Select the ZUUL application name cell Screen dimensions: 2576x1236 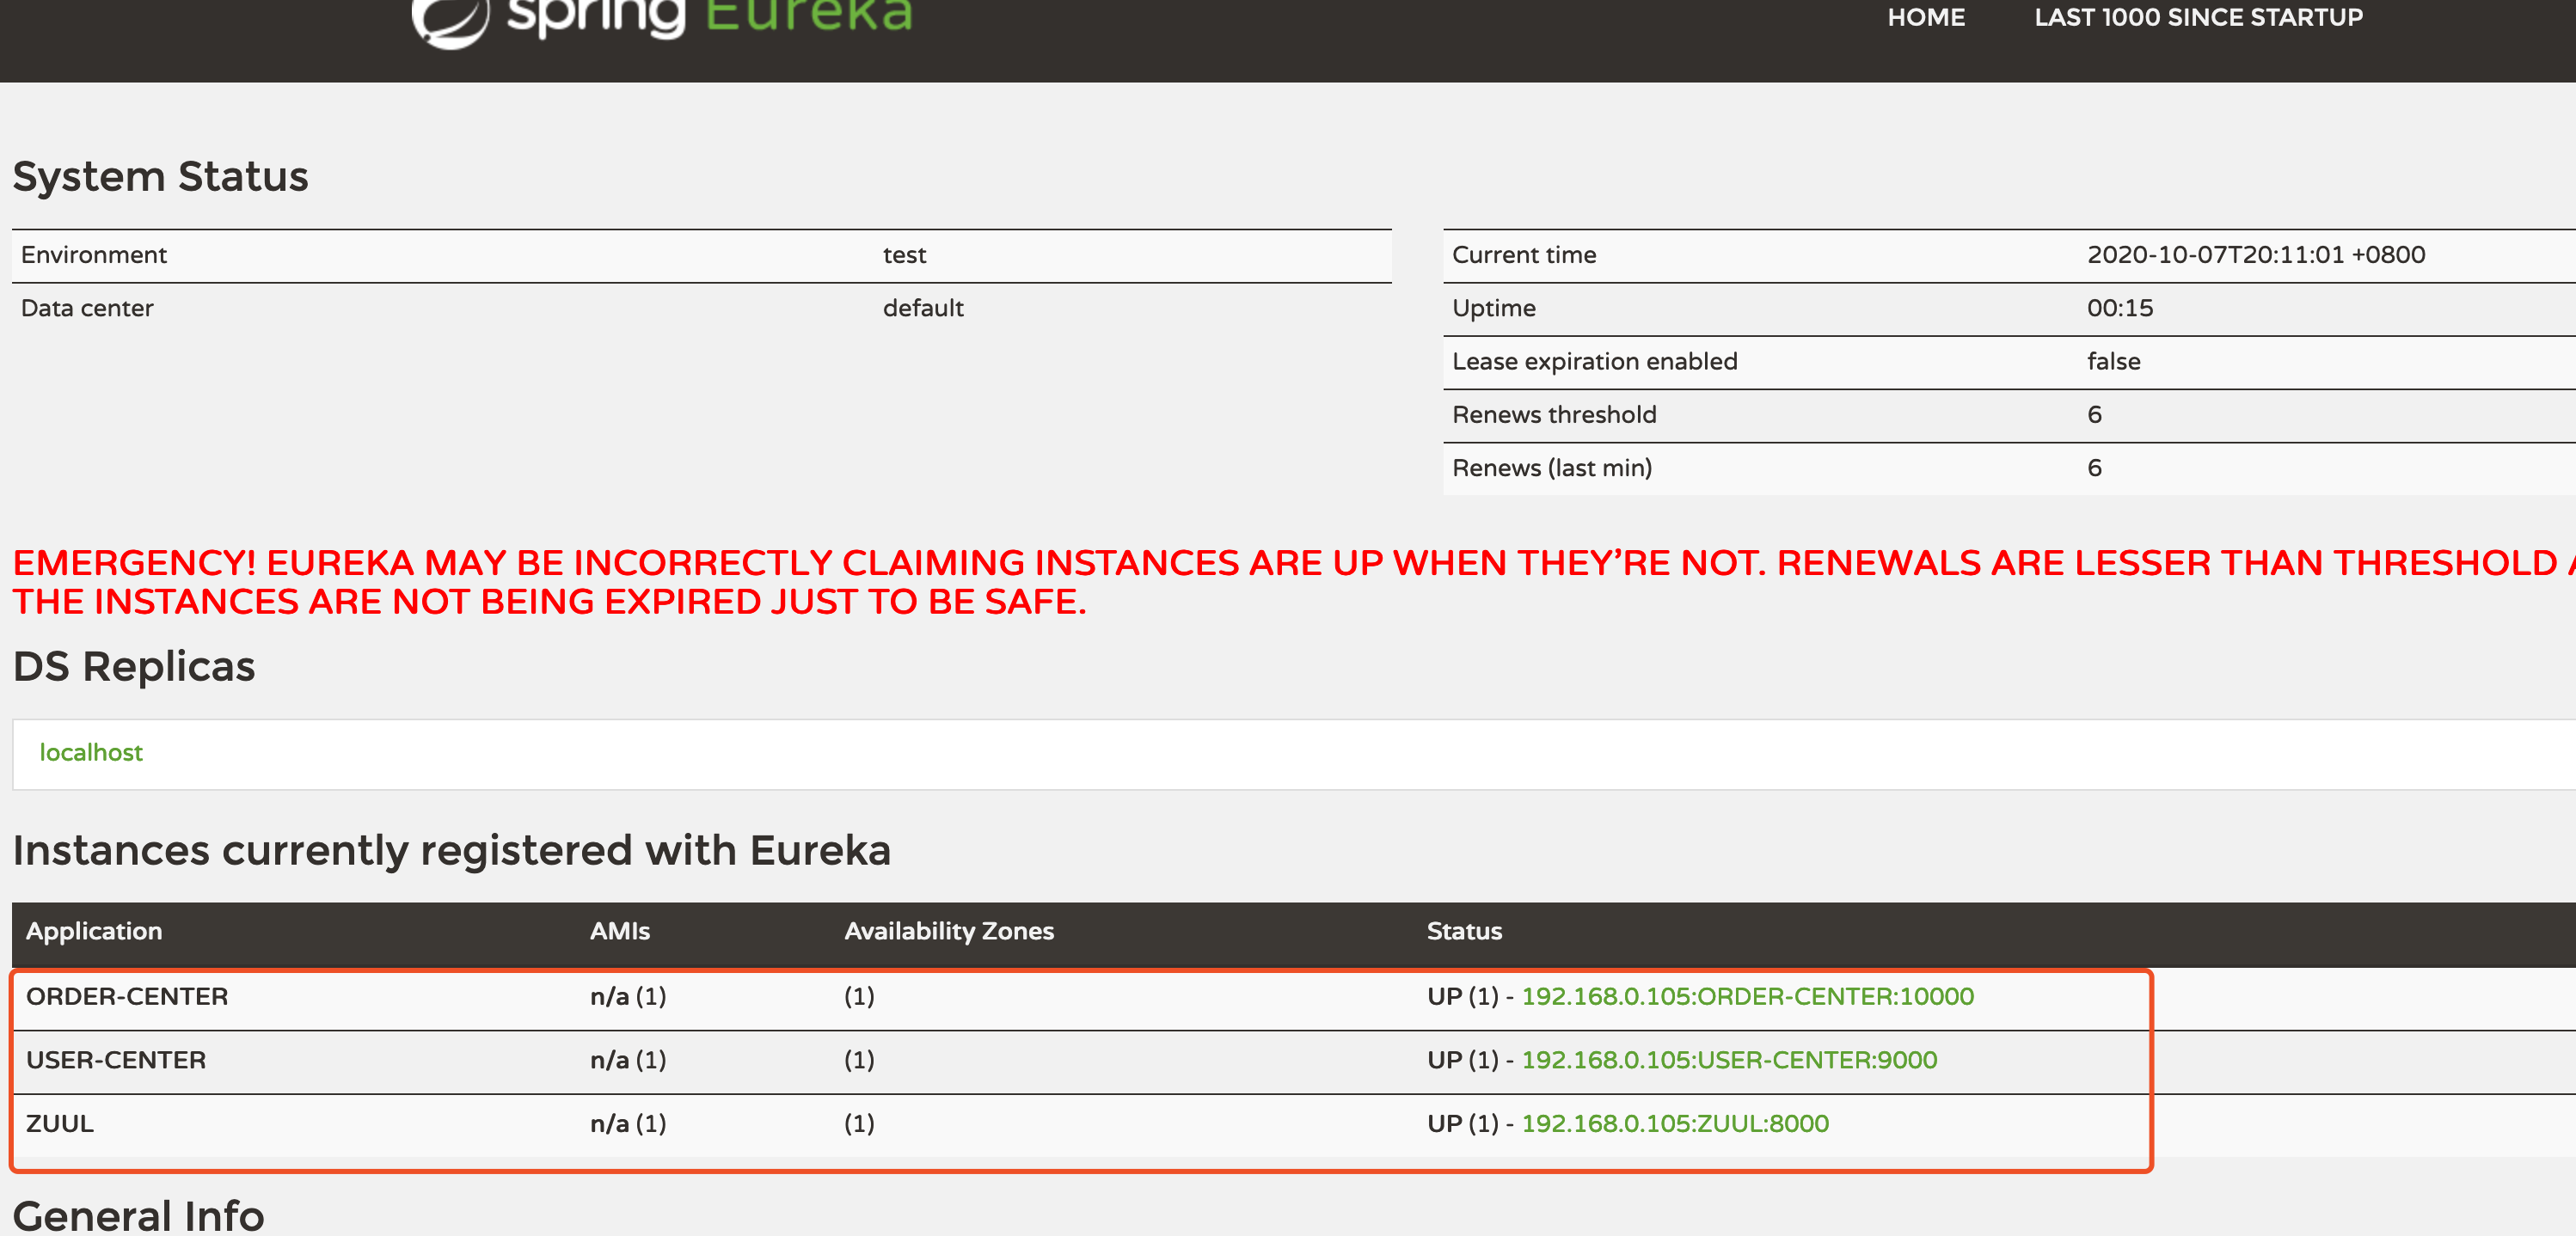point(60,1123)
